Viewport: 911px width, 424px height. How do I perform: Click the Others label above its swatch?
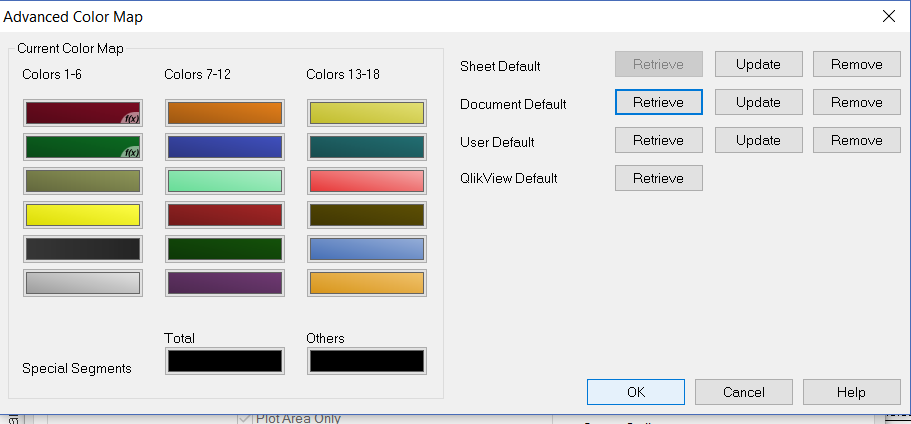(325, 338)
